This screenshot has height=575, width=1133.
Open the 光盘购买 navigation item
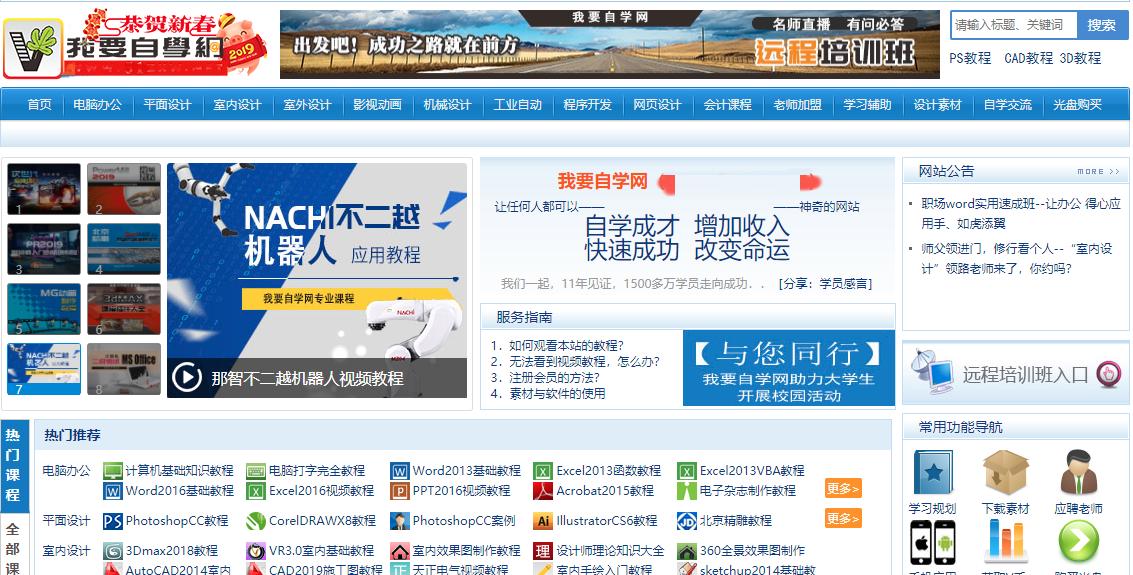click(x=1077, y=105)
